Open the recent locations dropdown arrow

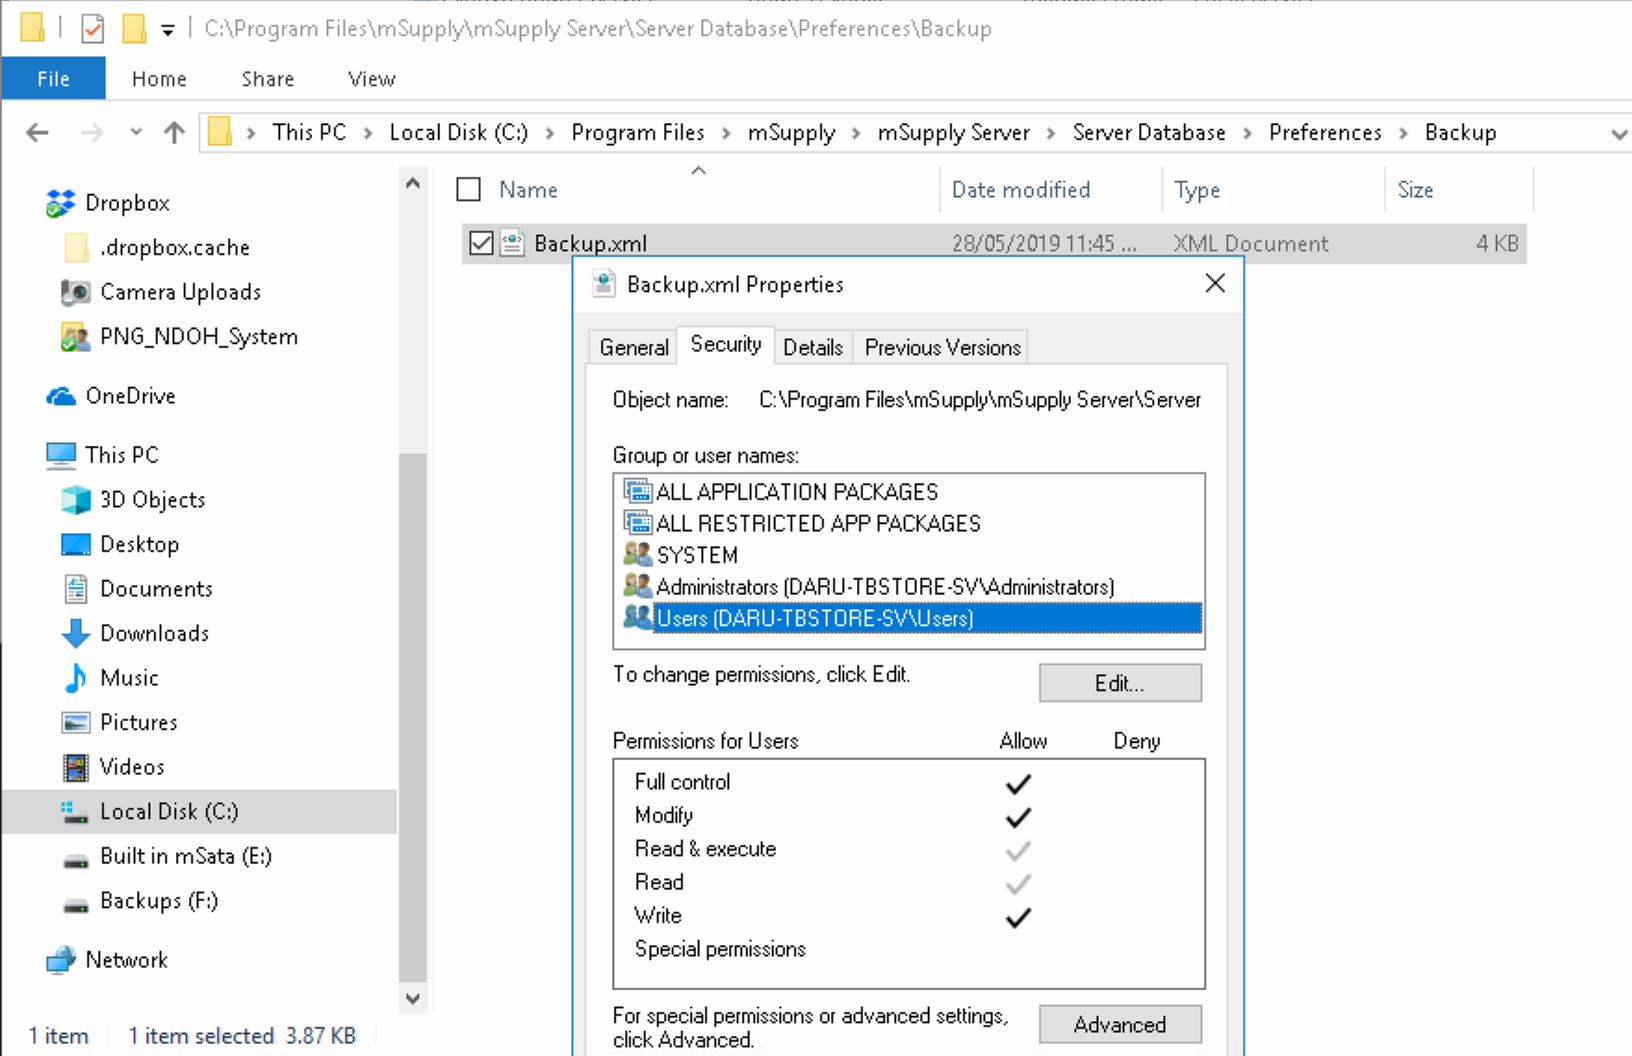(x=136, y=133)
